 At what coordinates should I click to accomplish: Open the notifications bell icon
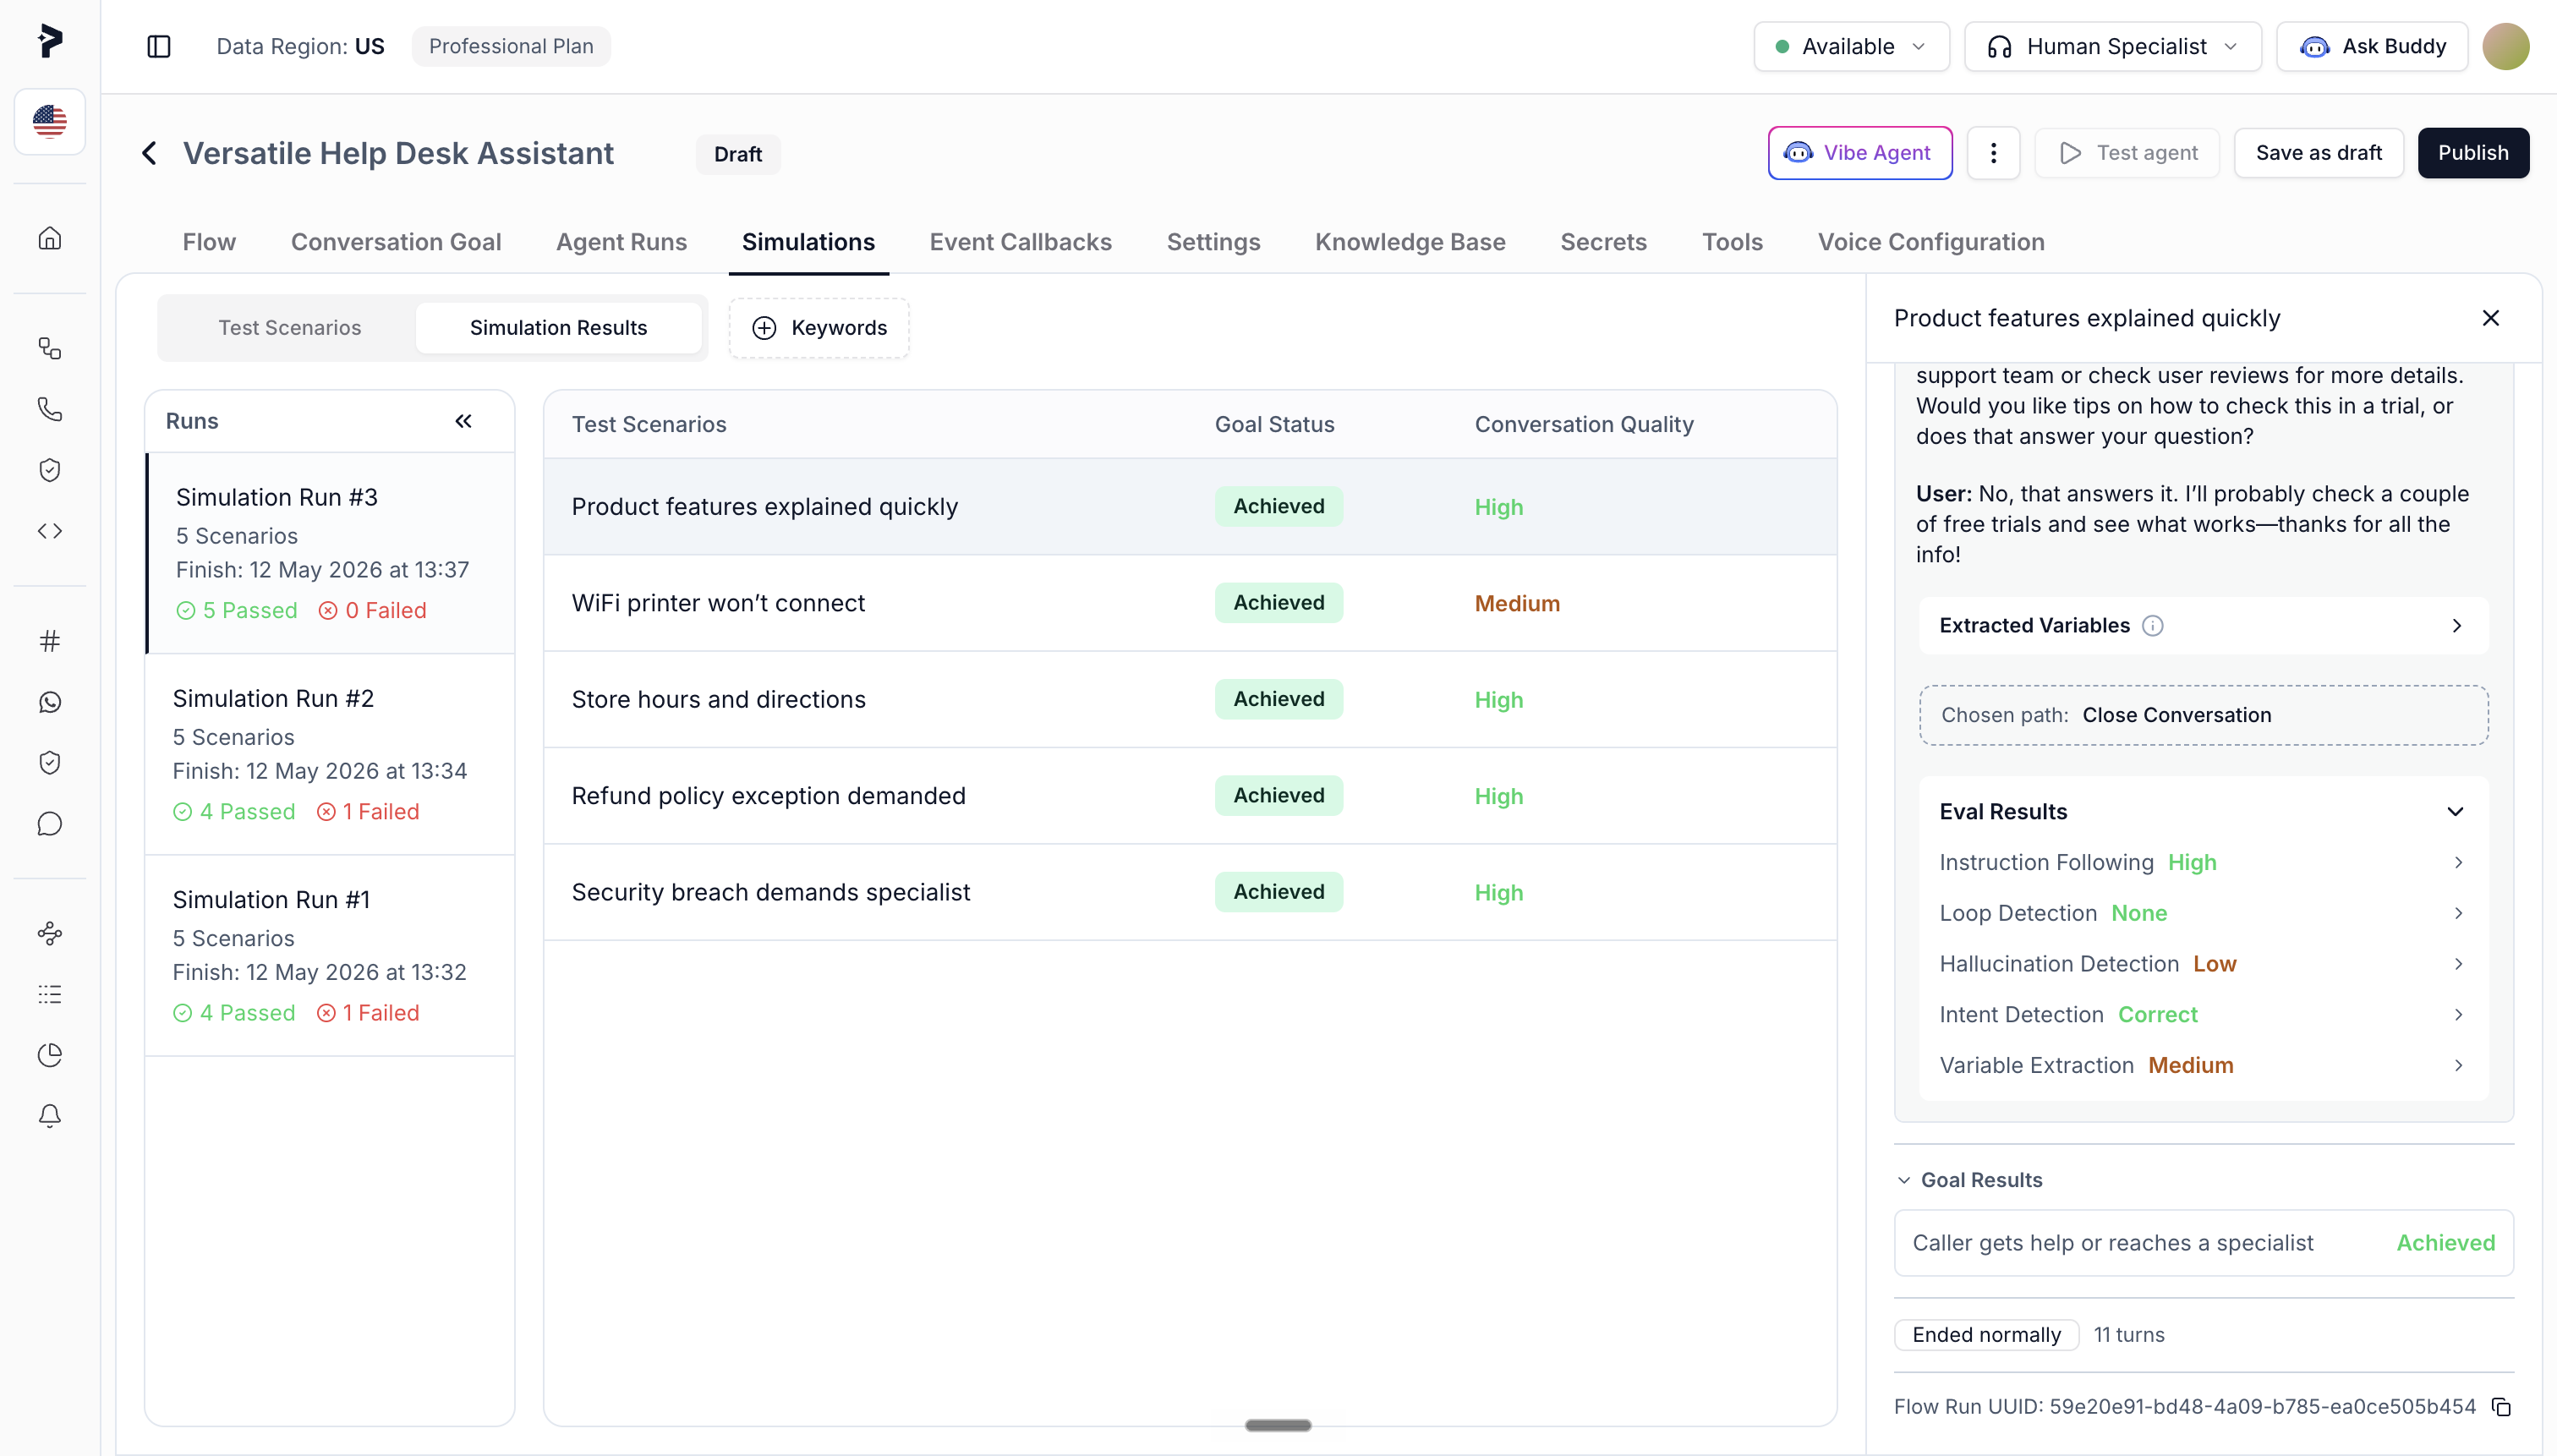49,1116
